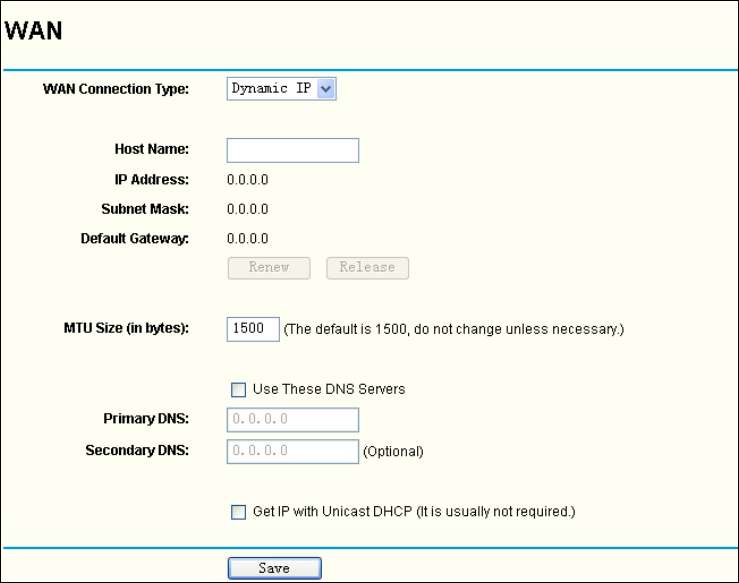The image size is (739, 583).
Task: Click the IP Address label
Action: [152, 180]
